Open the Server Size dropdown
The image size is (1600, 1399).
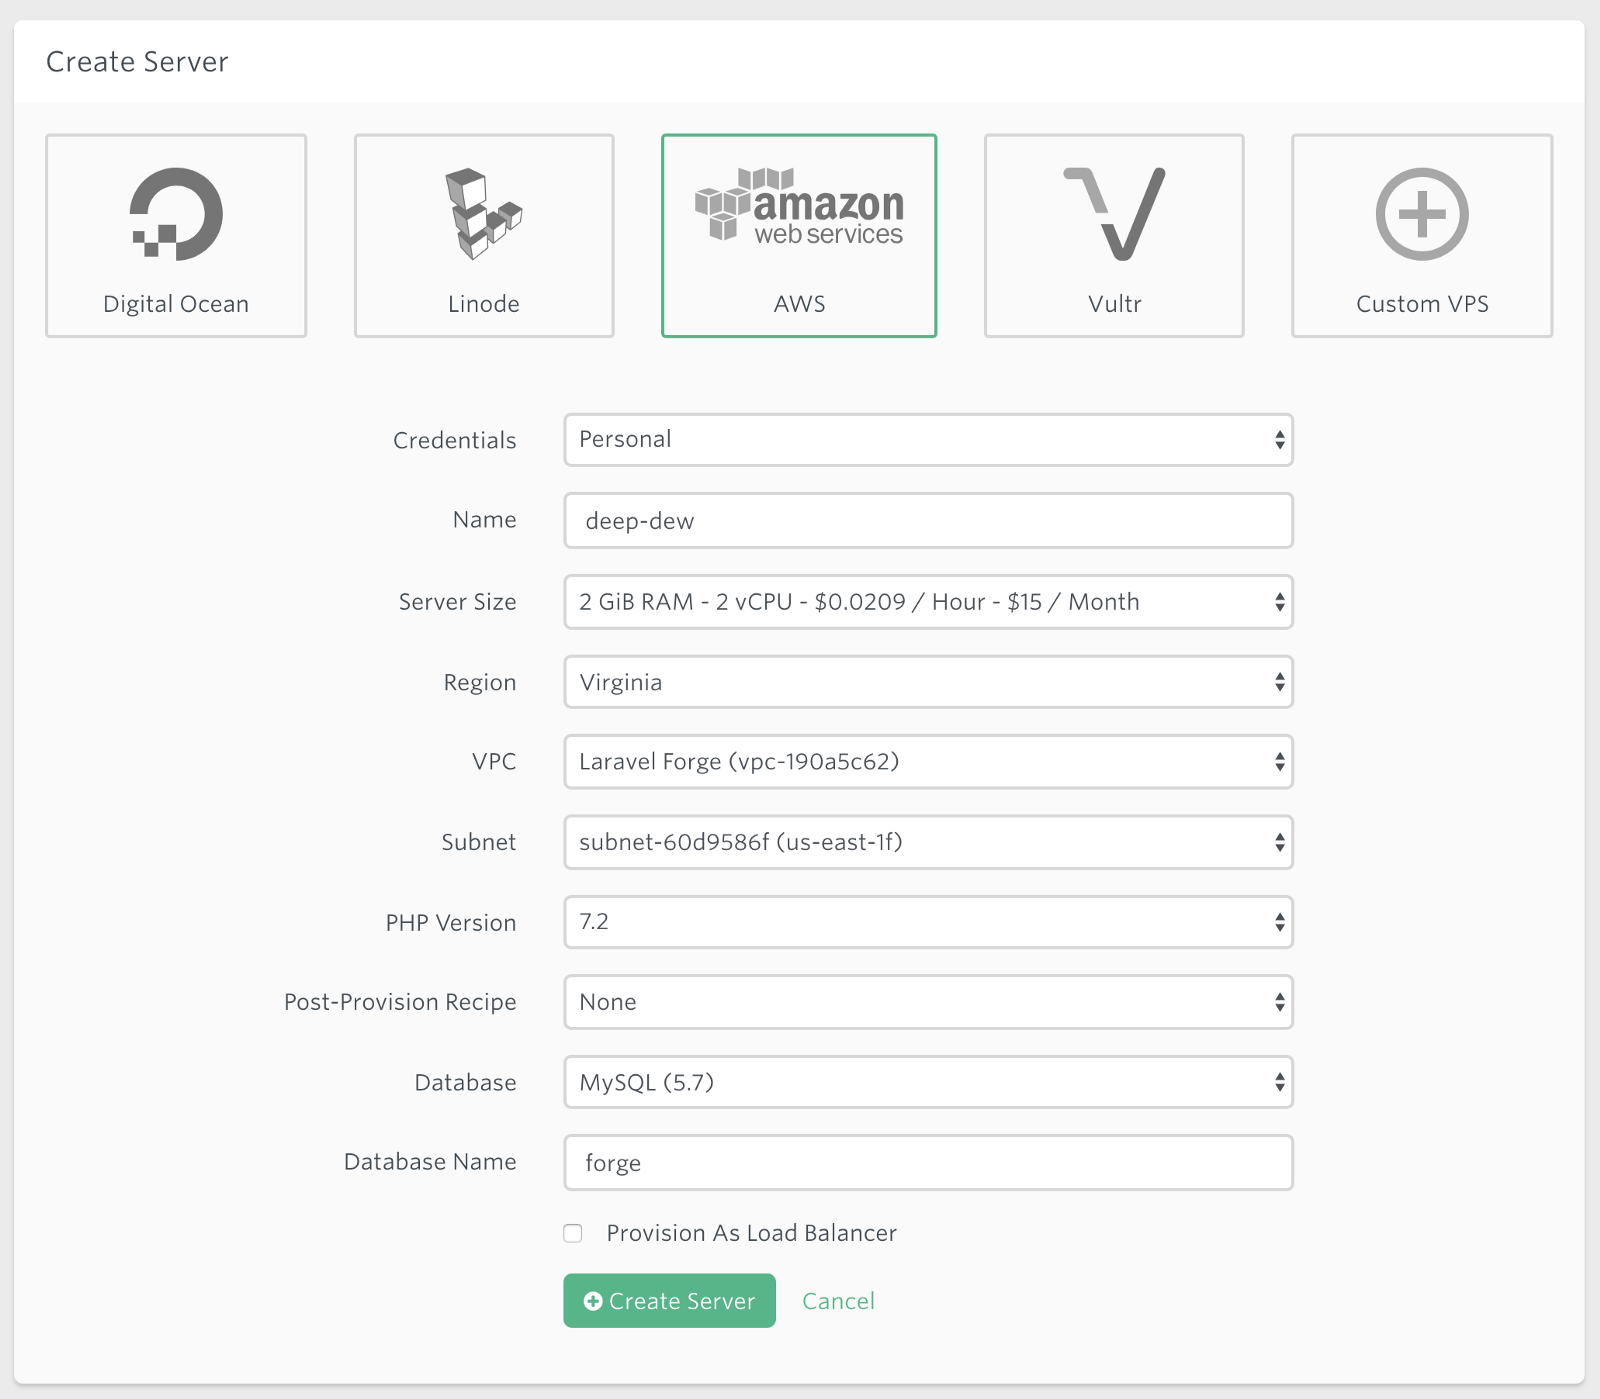(928, 602)
